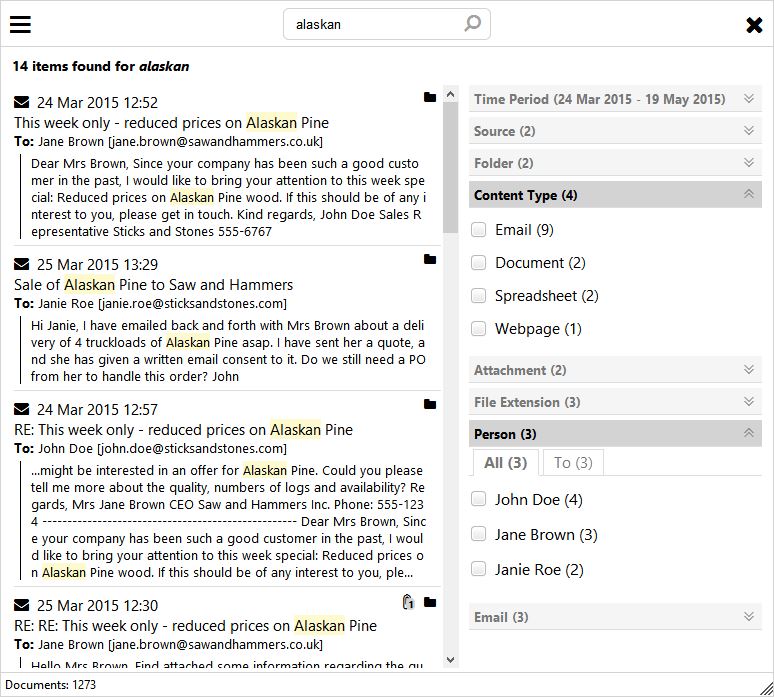Viewport: 774px width, 697px height.
Task: Click recipient 'Janie Roe [janie.roe@sticksandstones.com]'
Action: (x=162, y=304)
